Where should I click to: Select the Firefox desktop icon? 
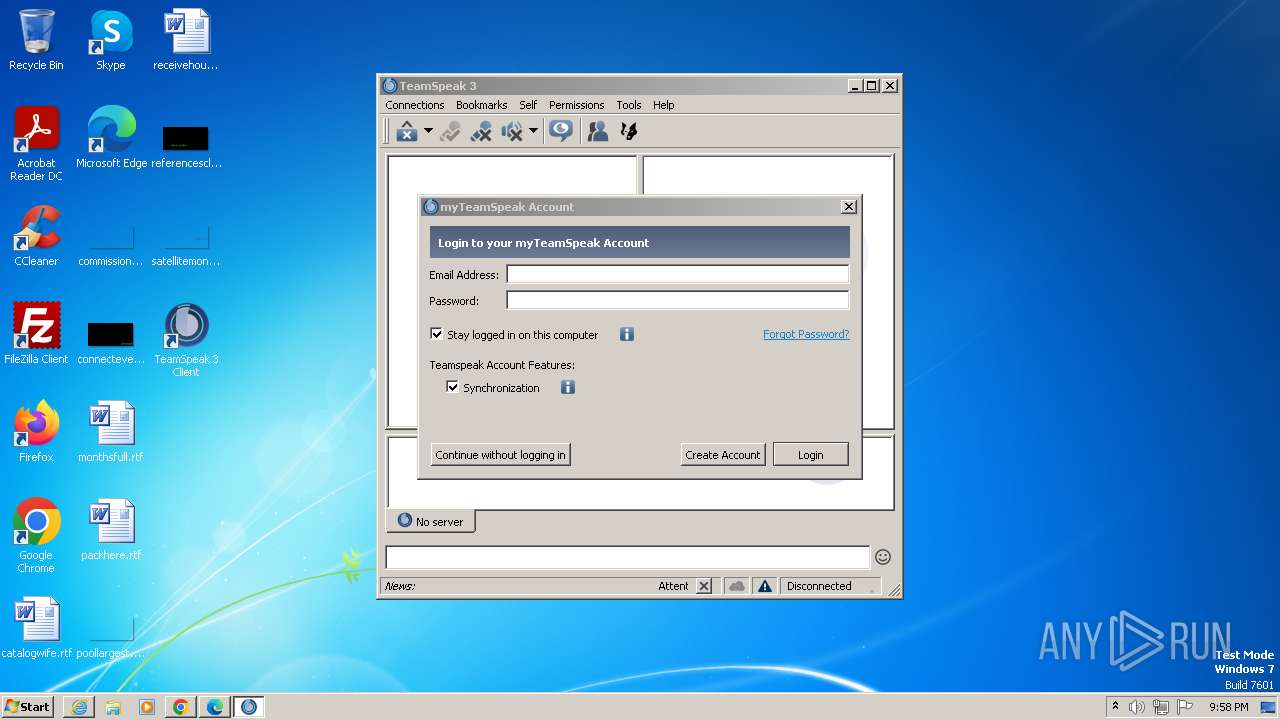tap(36, 431)
